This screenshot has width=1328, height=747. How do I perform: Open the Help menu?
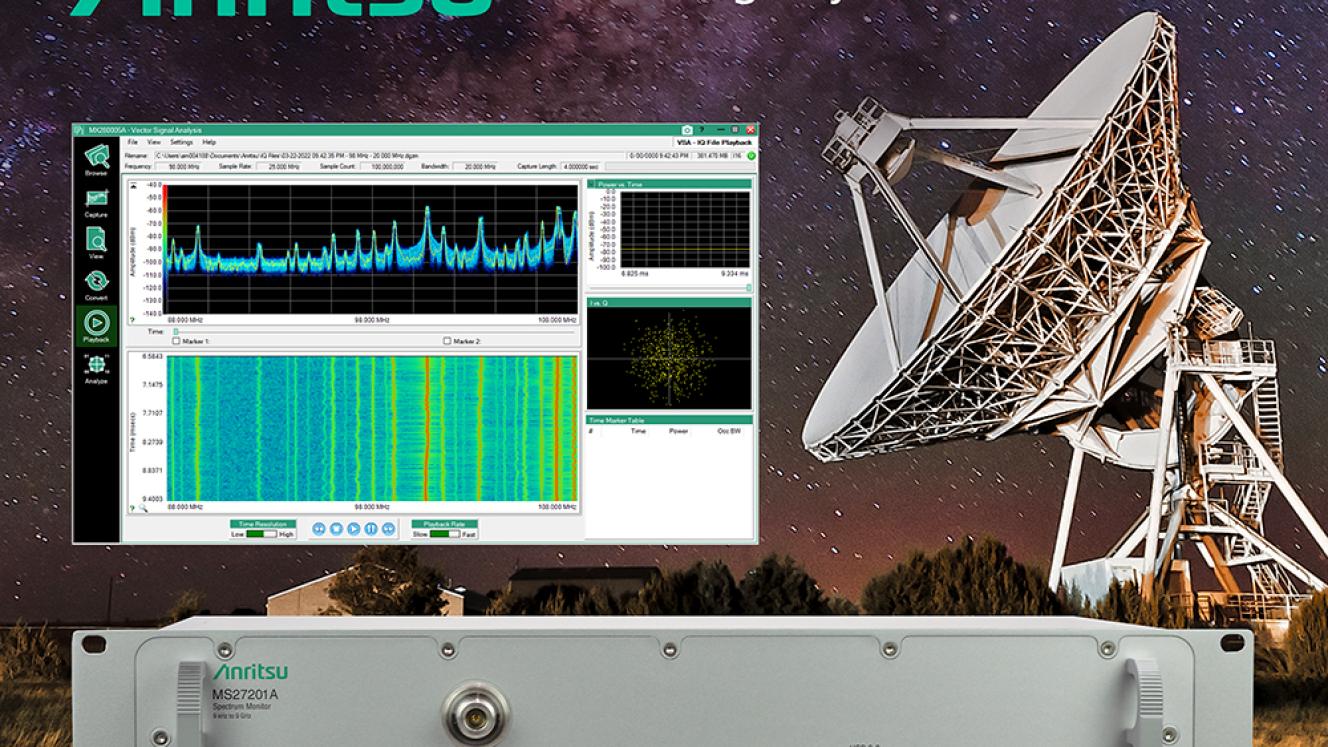click(x=209, y=143)
